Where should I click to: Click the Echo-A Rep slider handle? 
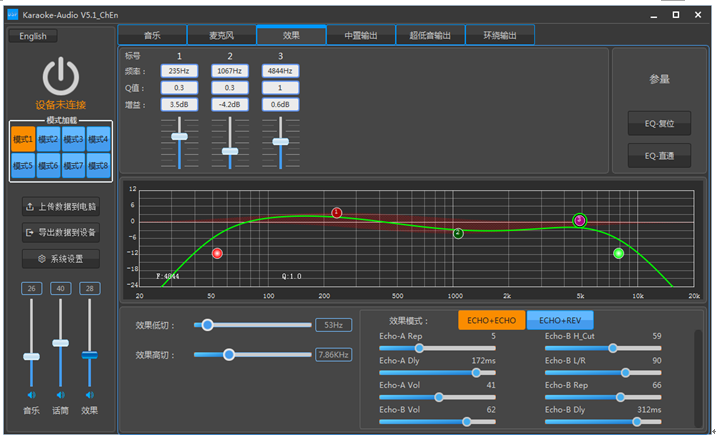(419, 348)
